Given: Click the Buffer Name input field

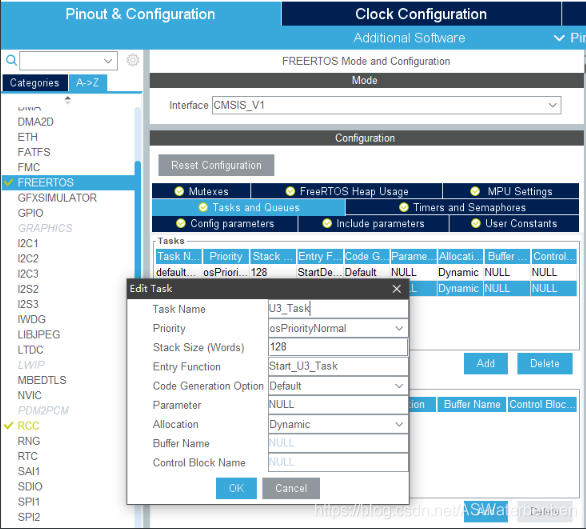Looking at the screenshot, I should [x=338, y=443].
